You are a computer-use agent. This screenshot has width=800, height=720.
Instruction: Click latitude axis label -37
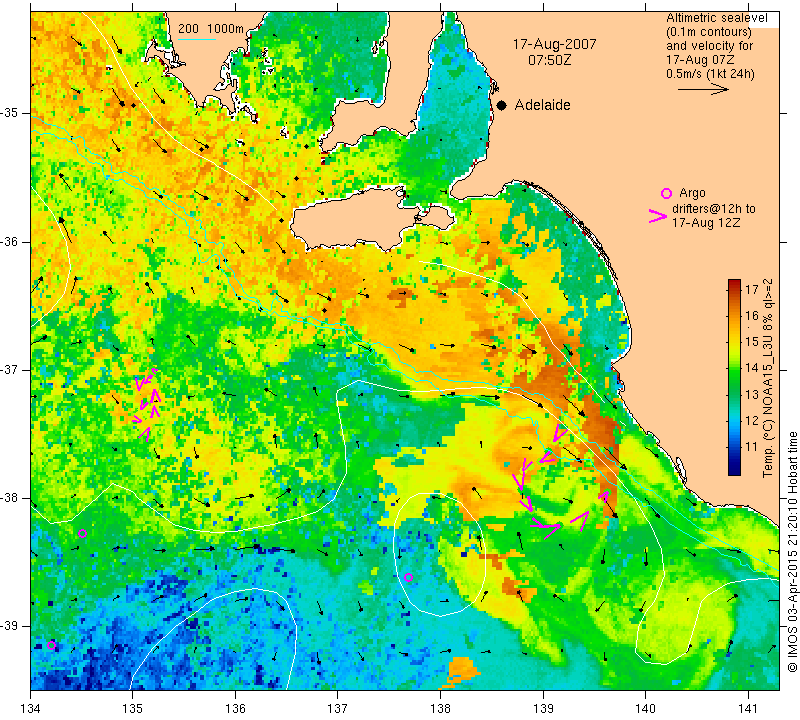10,369
